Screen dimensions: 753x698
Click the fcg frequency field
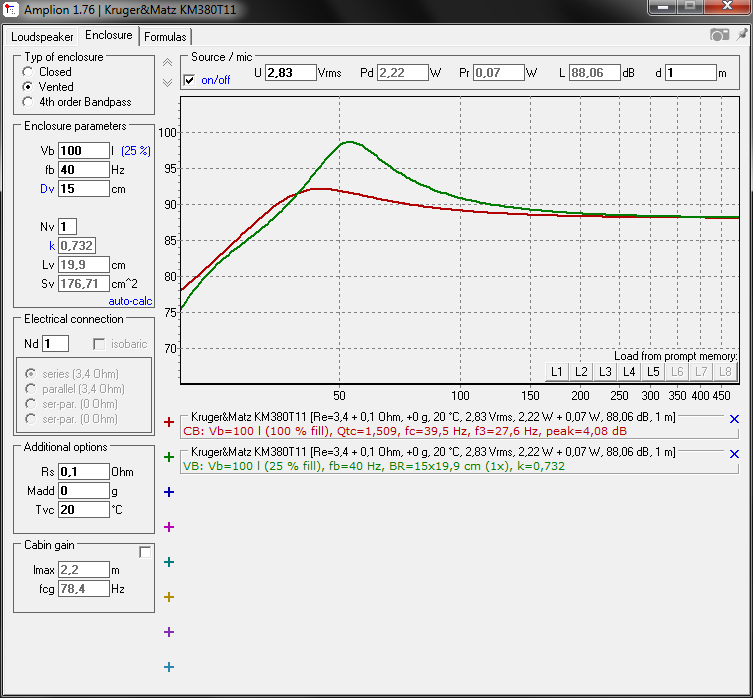pos(84,588)
